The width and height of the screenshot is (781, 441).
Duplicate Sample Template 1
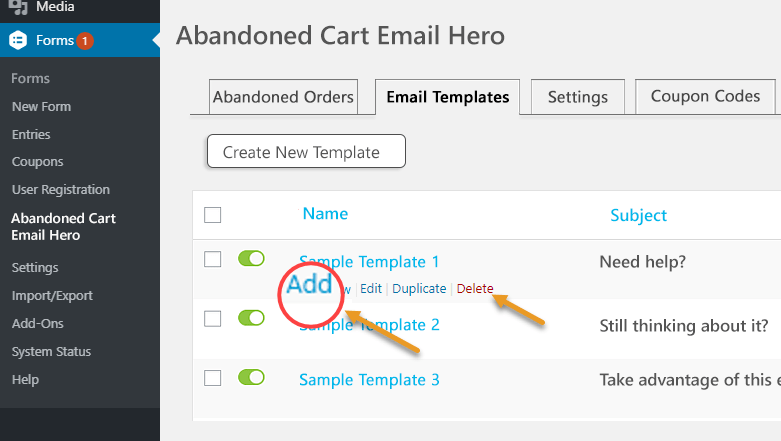click(419, 289)
